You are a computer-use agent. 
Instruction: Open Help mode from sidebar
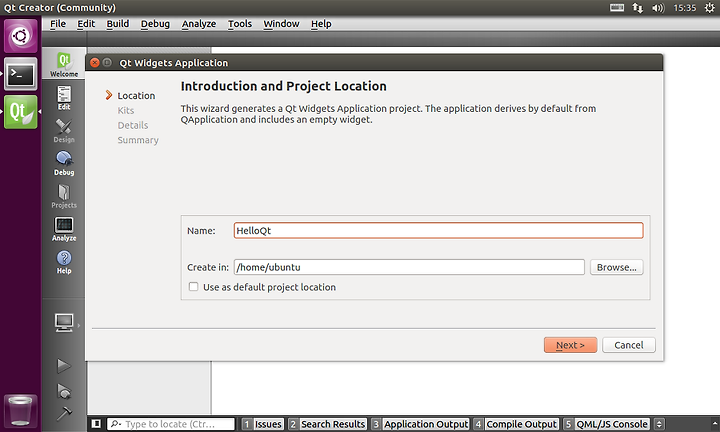[x=64, y=262]
